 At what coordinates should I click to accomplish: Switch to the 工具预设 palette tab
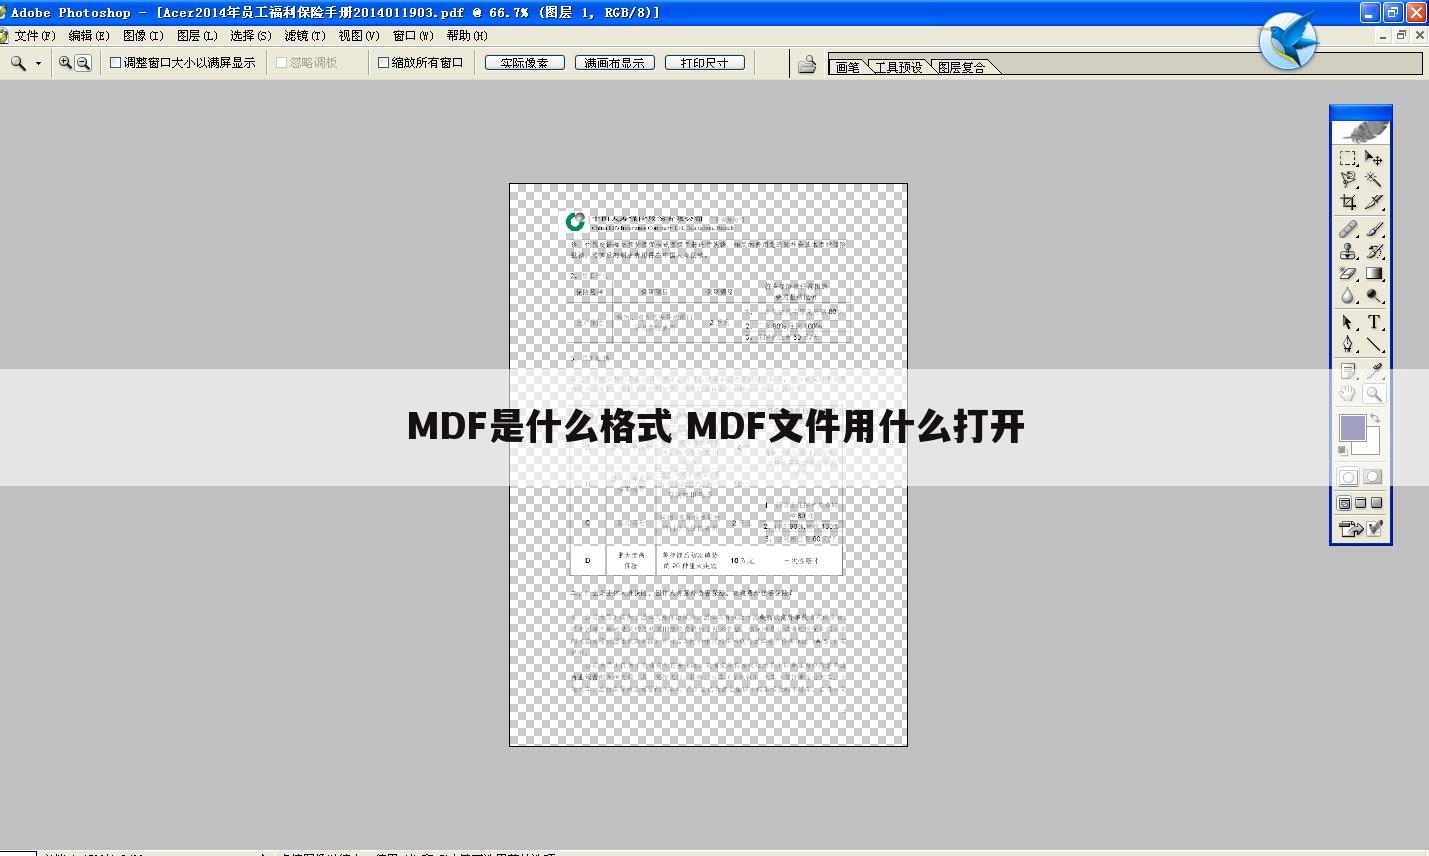(898, 67)
